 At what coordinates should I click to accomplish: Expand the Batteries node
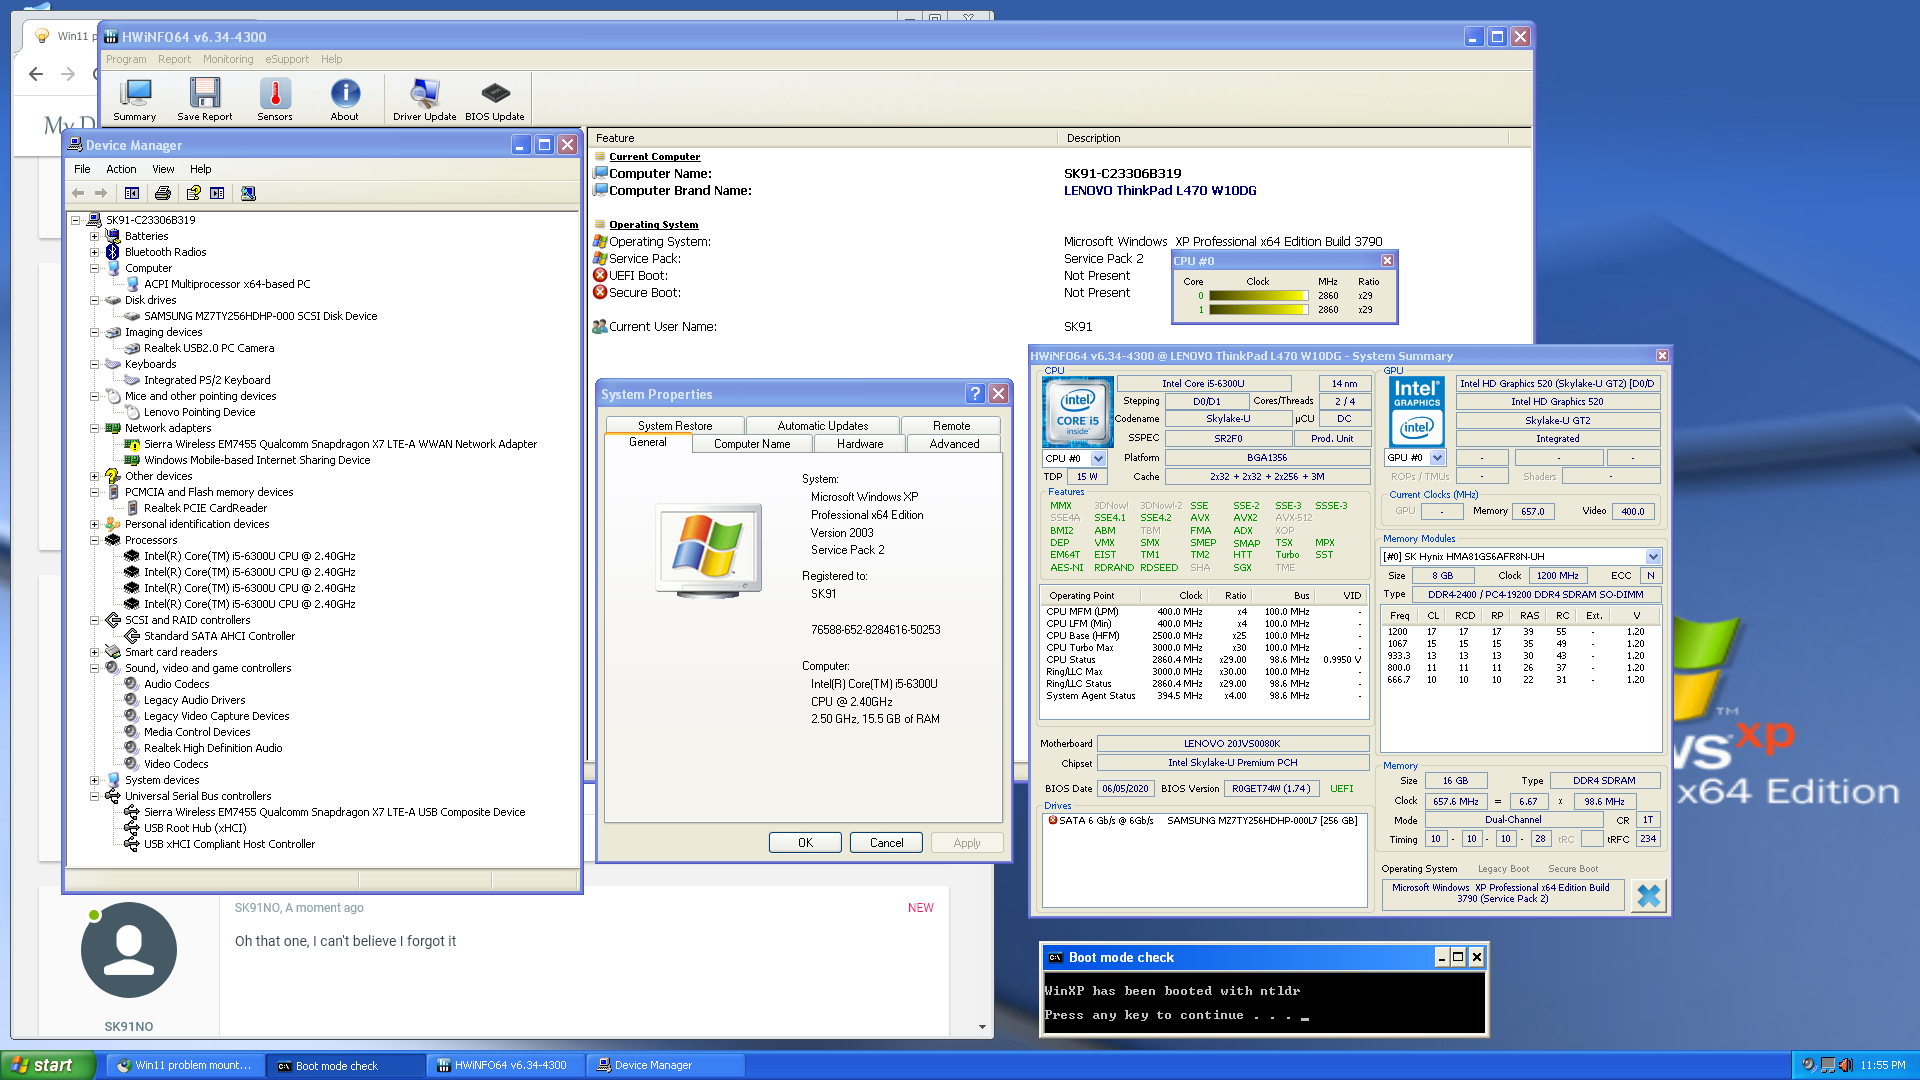(94, 236)
